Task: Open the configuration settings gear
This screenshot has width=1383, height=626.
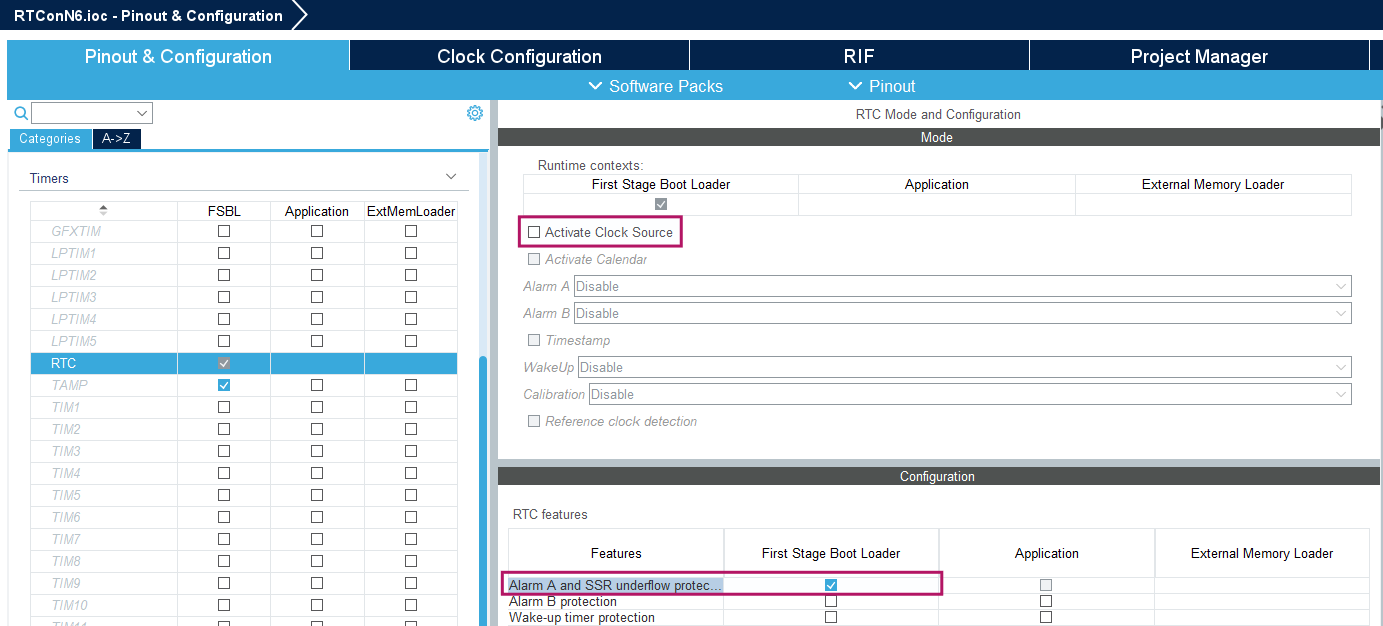Action: 474,112
